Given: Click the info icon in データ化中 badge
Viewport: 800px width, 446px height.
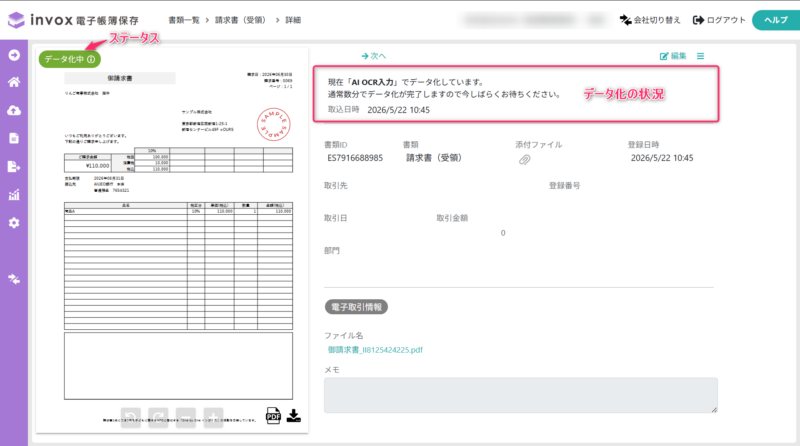Looking at the screenshot, I should [91, 59].
